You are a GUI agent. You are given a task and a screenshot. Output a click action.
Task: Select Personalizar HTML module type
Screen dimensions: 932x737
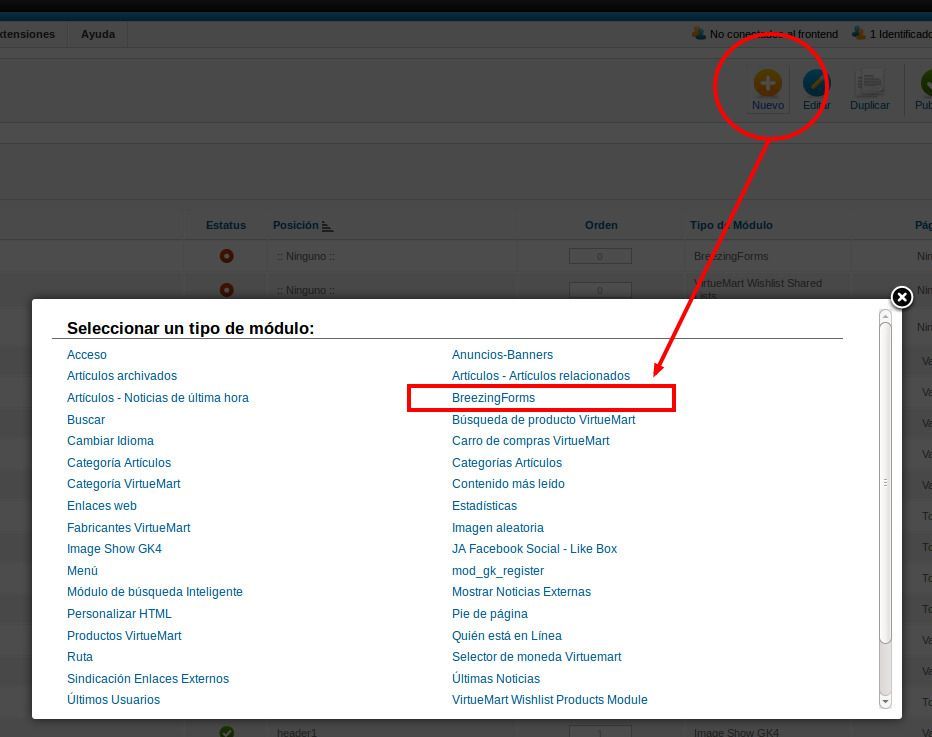(x=119, y=614)
